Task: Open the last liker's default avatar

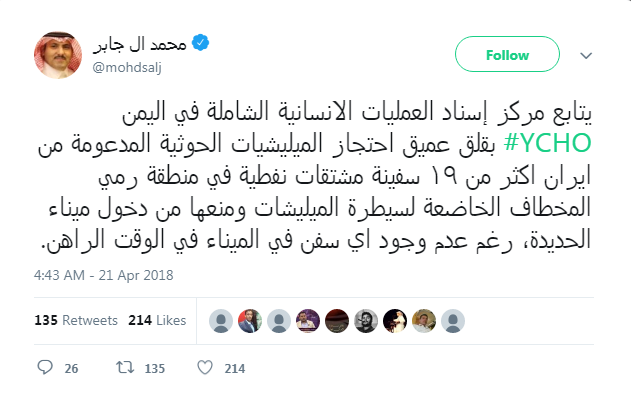Action: point(453,321)
